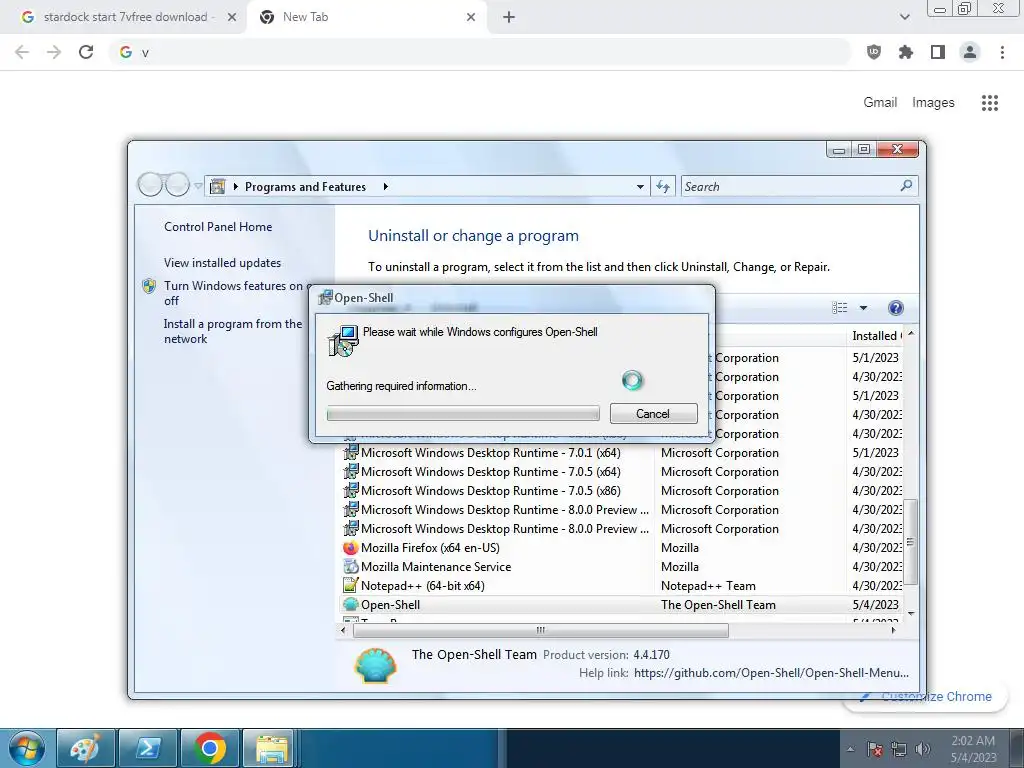The width and height of the screenshot is (1024, 768).
Task: Open the view options dropdown arrow
Action: [x=863, y=308]
